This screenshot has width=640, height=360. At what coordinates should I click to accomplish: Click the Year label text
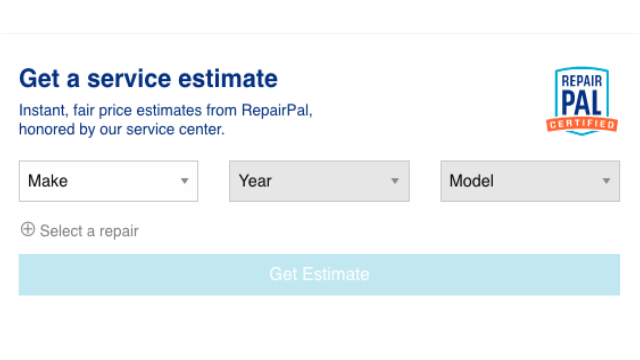point(255,181)
